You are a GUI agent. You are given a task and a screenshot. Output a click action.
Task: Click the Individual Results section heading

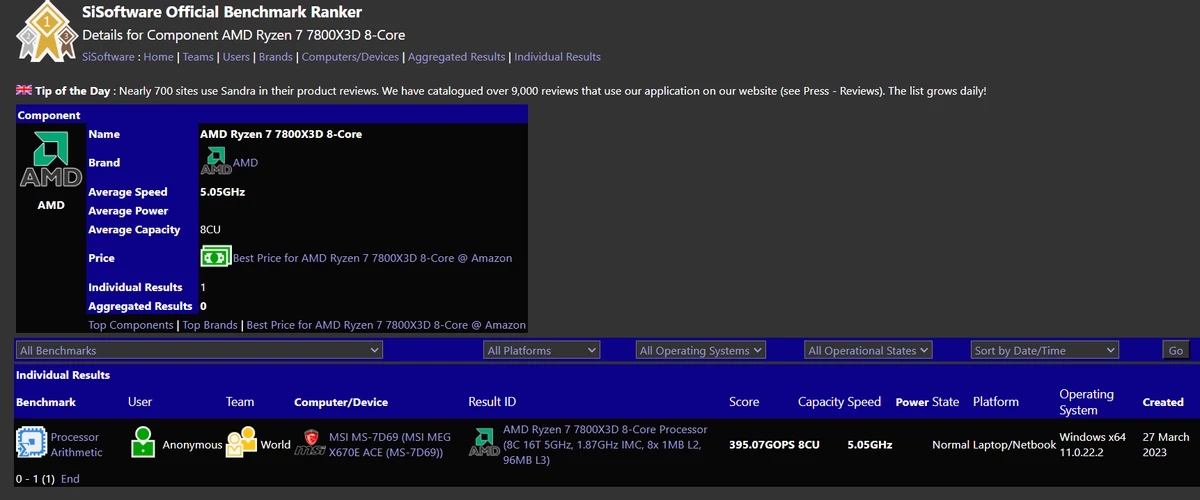pos(63,375)
